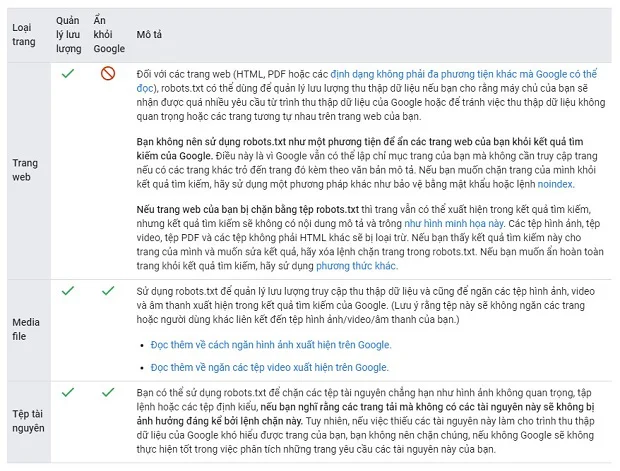Click the 'Ẩn khỏi Google' column header
Image resolution: width=620 pixels, height=471 pixels.
click(108, 34)
